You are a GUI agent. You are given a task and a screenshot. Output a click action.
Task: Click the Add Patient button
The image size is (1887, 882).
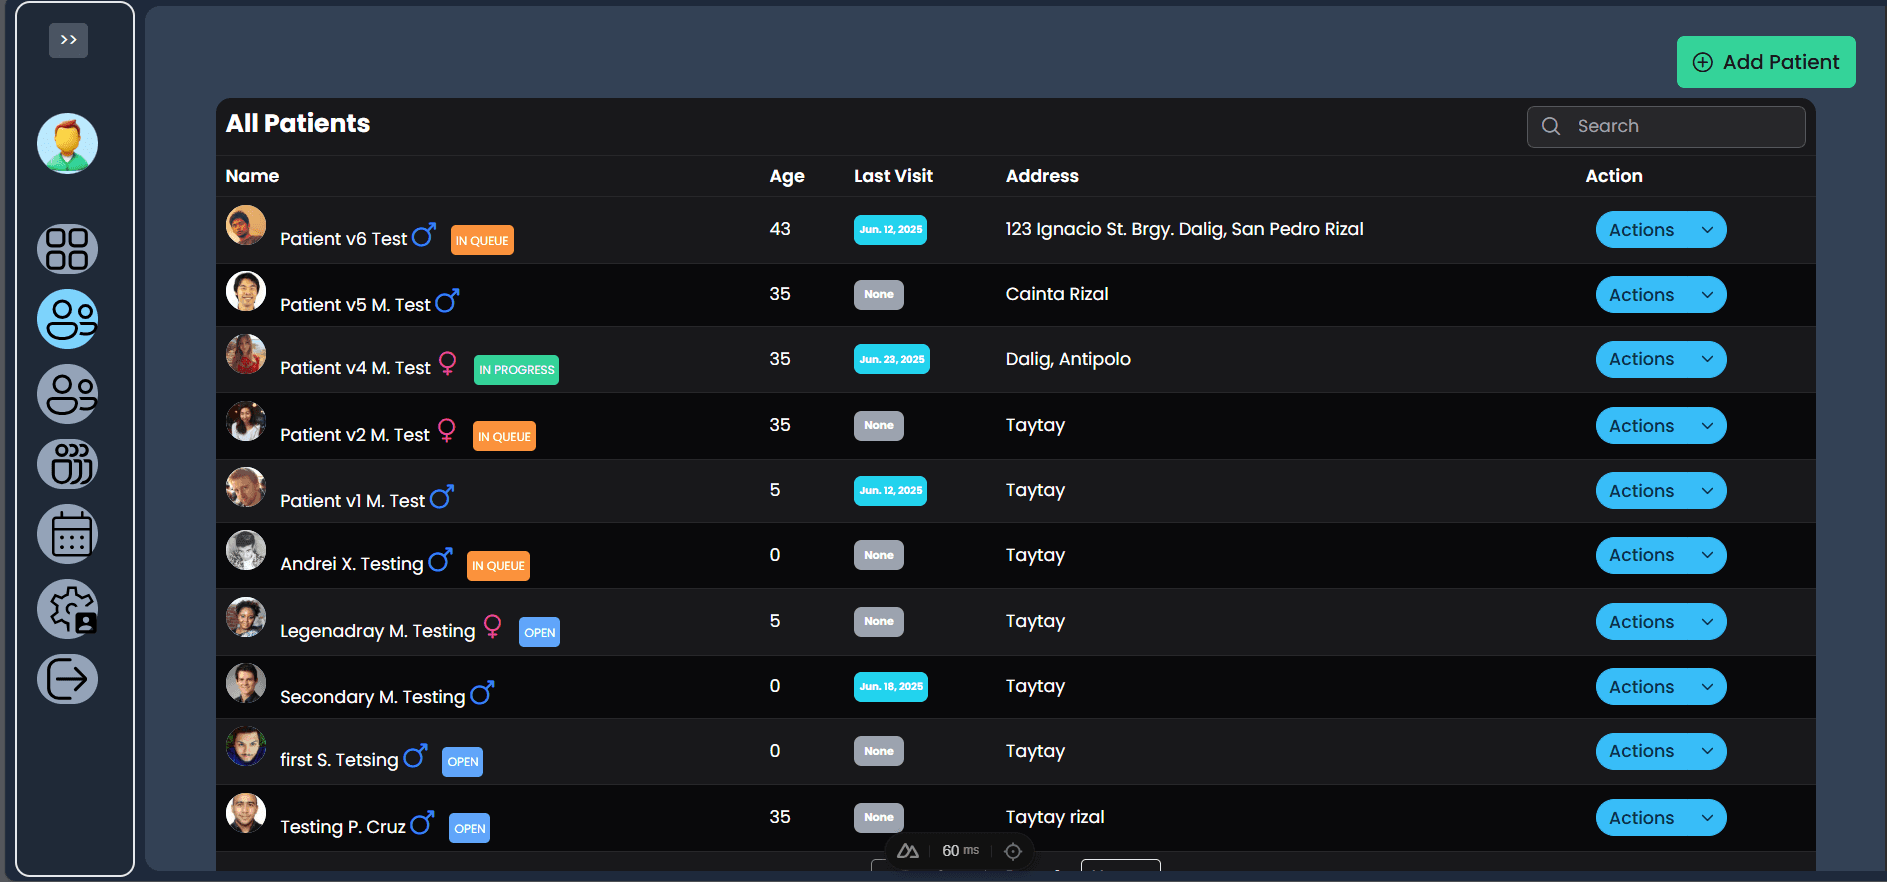tap(1766, 62)
